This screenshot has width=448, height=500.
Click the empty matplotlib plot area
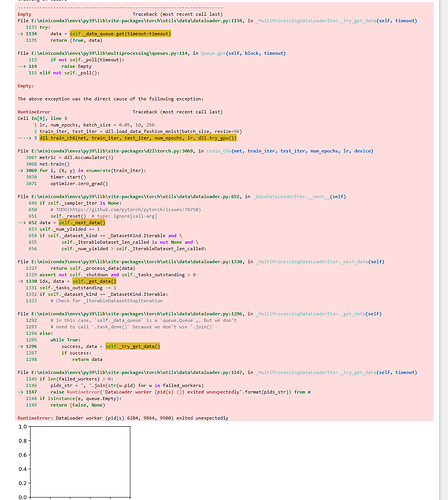tap(80, 462)
